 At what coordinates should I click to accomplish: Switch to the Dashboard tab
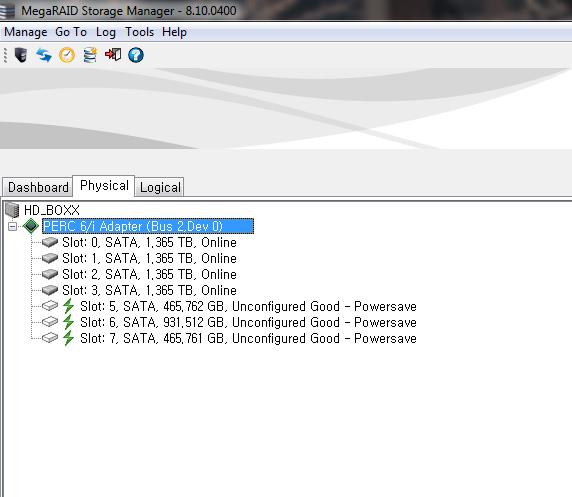tap(38, 187)
